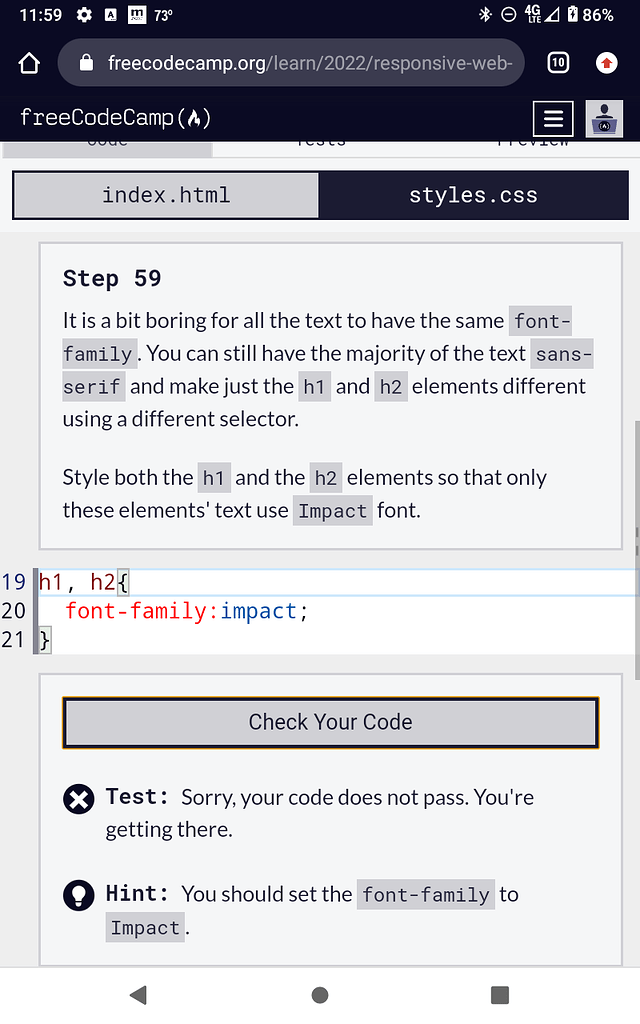Tap the lightbulb hint icon
The height and width of the screenshot is (1024, 640).
coord(78,895)
